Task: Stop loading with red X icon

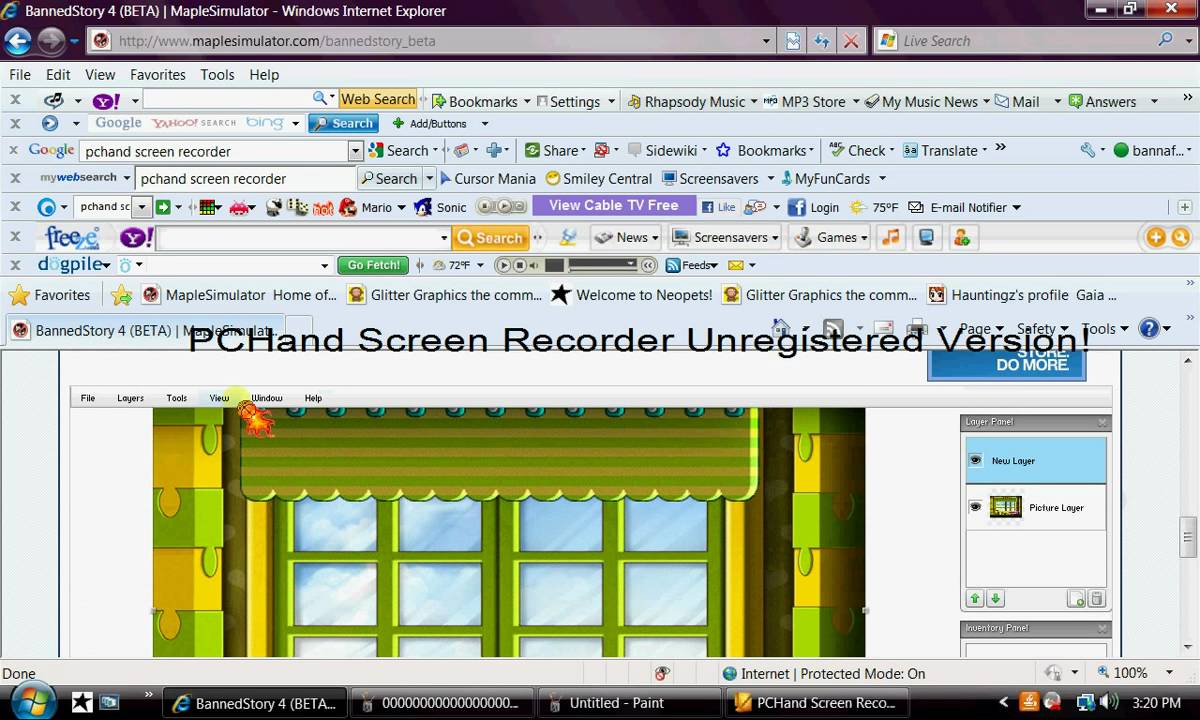Action: [x=851, y=41]
